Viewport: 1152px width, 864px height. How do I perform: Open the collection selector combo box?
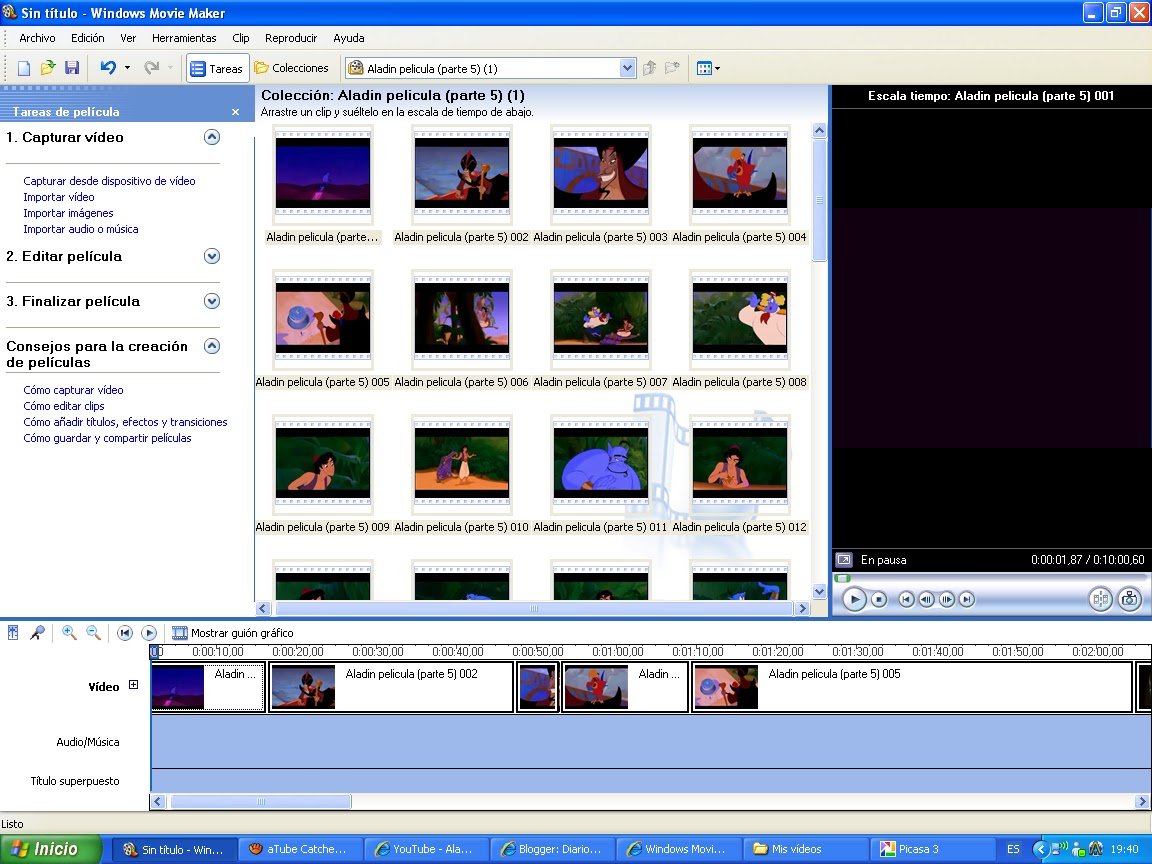point(490,68)
